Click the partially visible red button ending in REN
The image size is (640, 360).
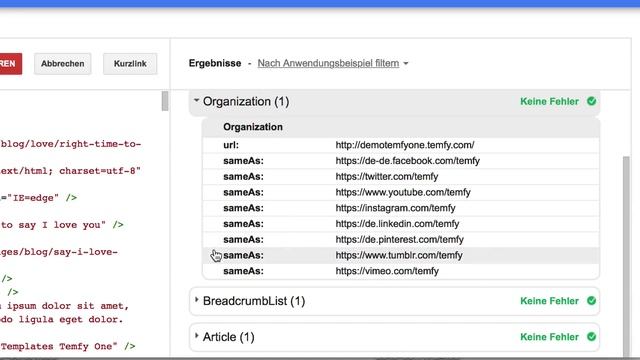coord(10,64)
